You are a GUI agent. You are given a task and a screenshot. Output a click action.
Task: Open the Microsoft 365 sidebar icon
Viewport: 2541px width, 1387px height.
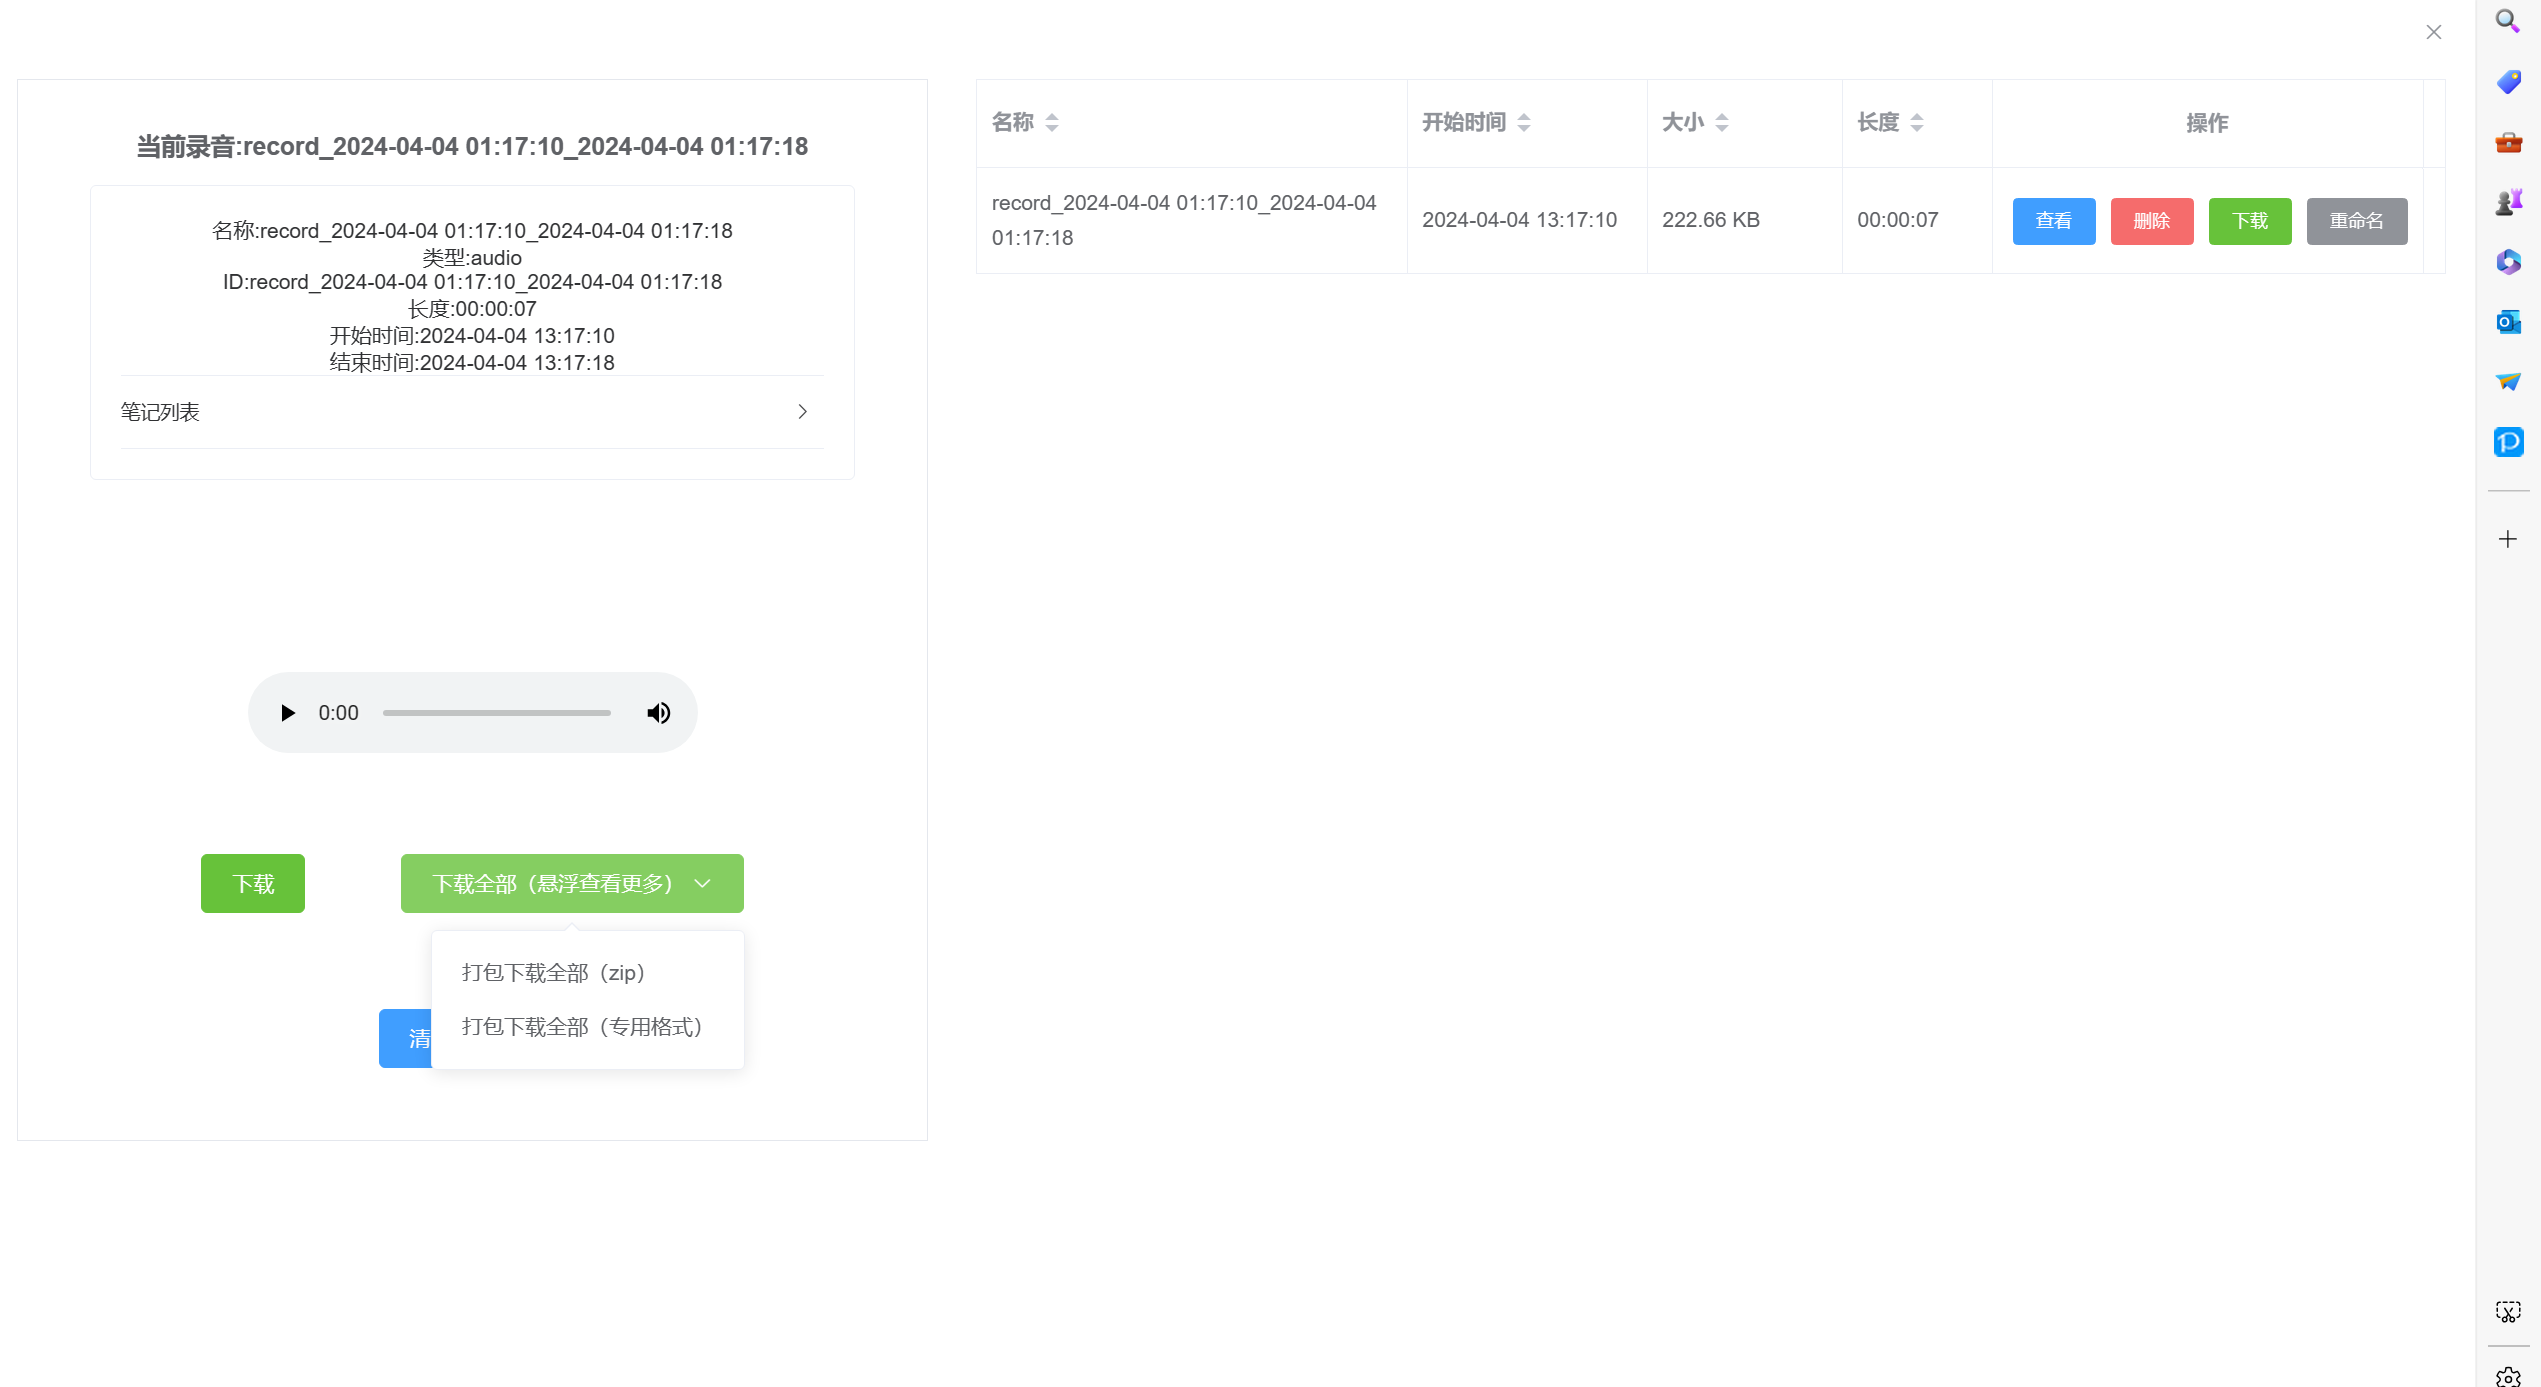coord(2508,262)
